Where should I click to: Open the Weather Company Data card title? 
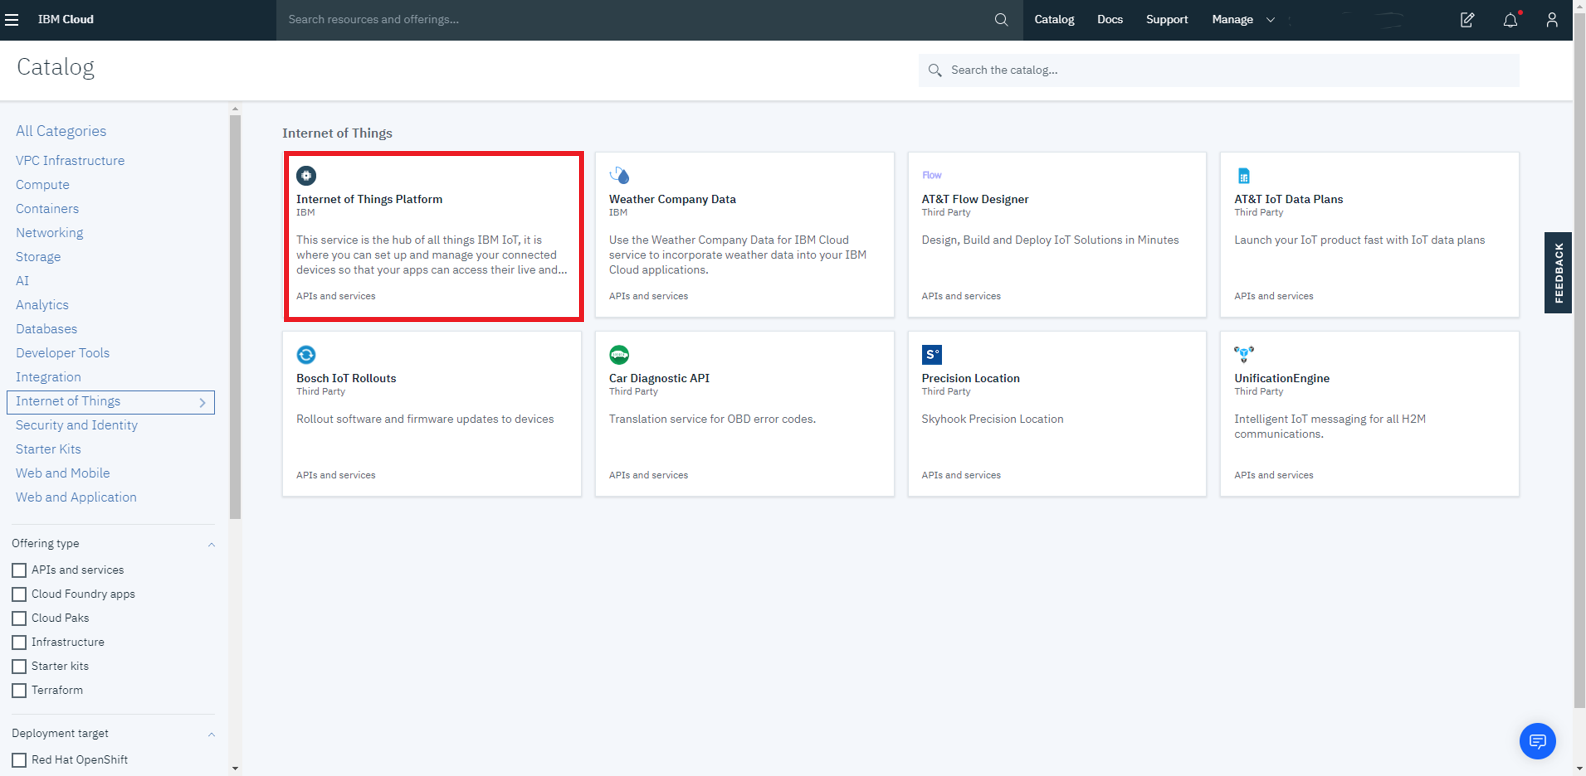coord(672,199)
